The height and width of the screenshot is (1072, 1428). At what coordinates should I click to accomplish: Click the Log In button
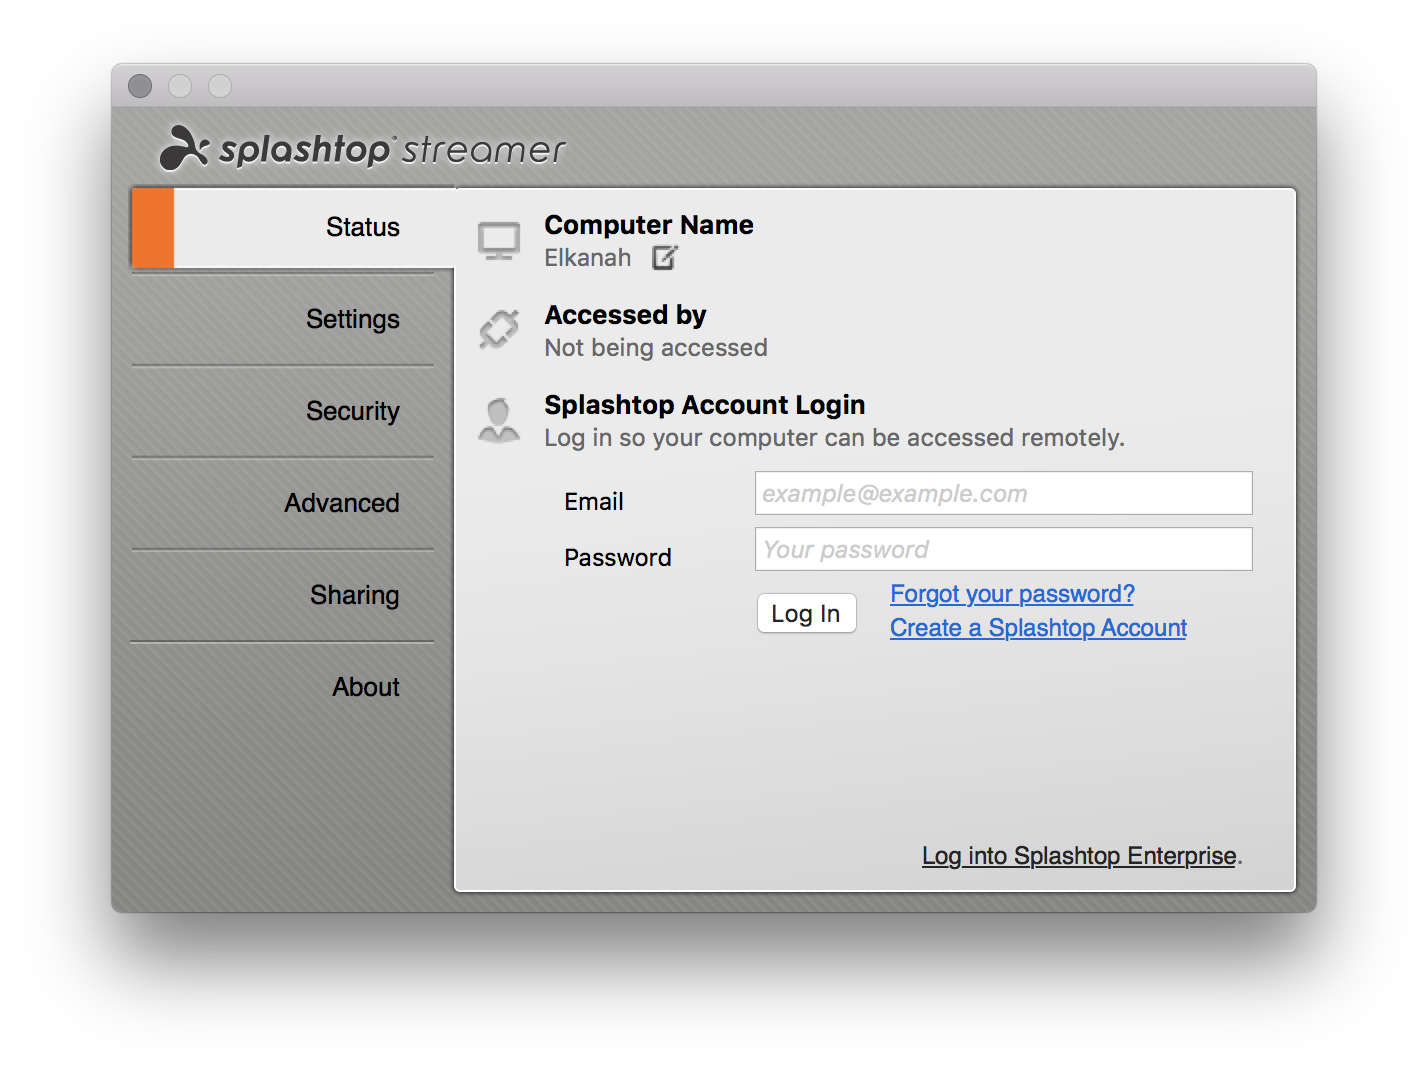tap(807, 613)
